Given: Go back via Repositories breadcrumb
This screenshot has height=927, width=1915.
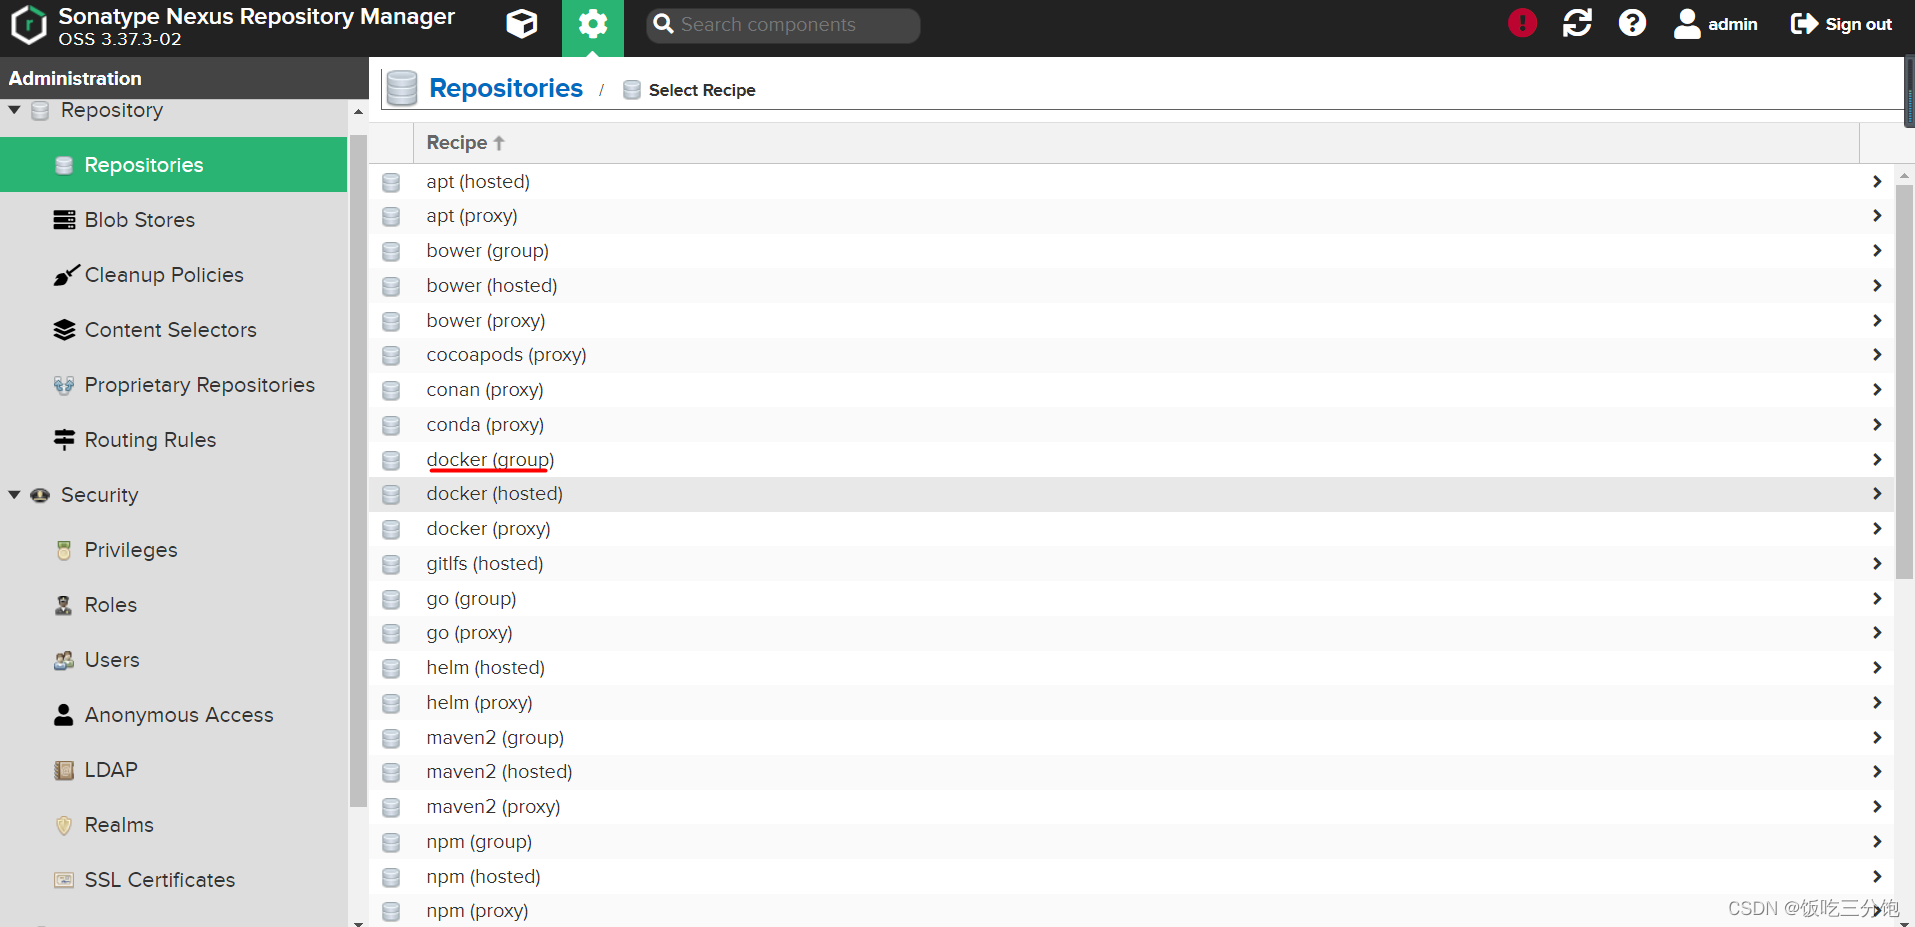Looking at the screenshot, I should pyautogui.click(x=506, y=88).
